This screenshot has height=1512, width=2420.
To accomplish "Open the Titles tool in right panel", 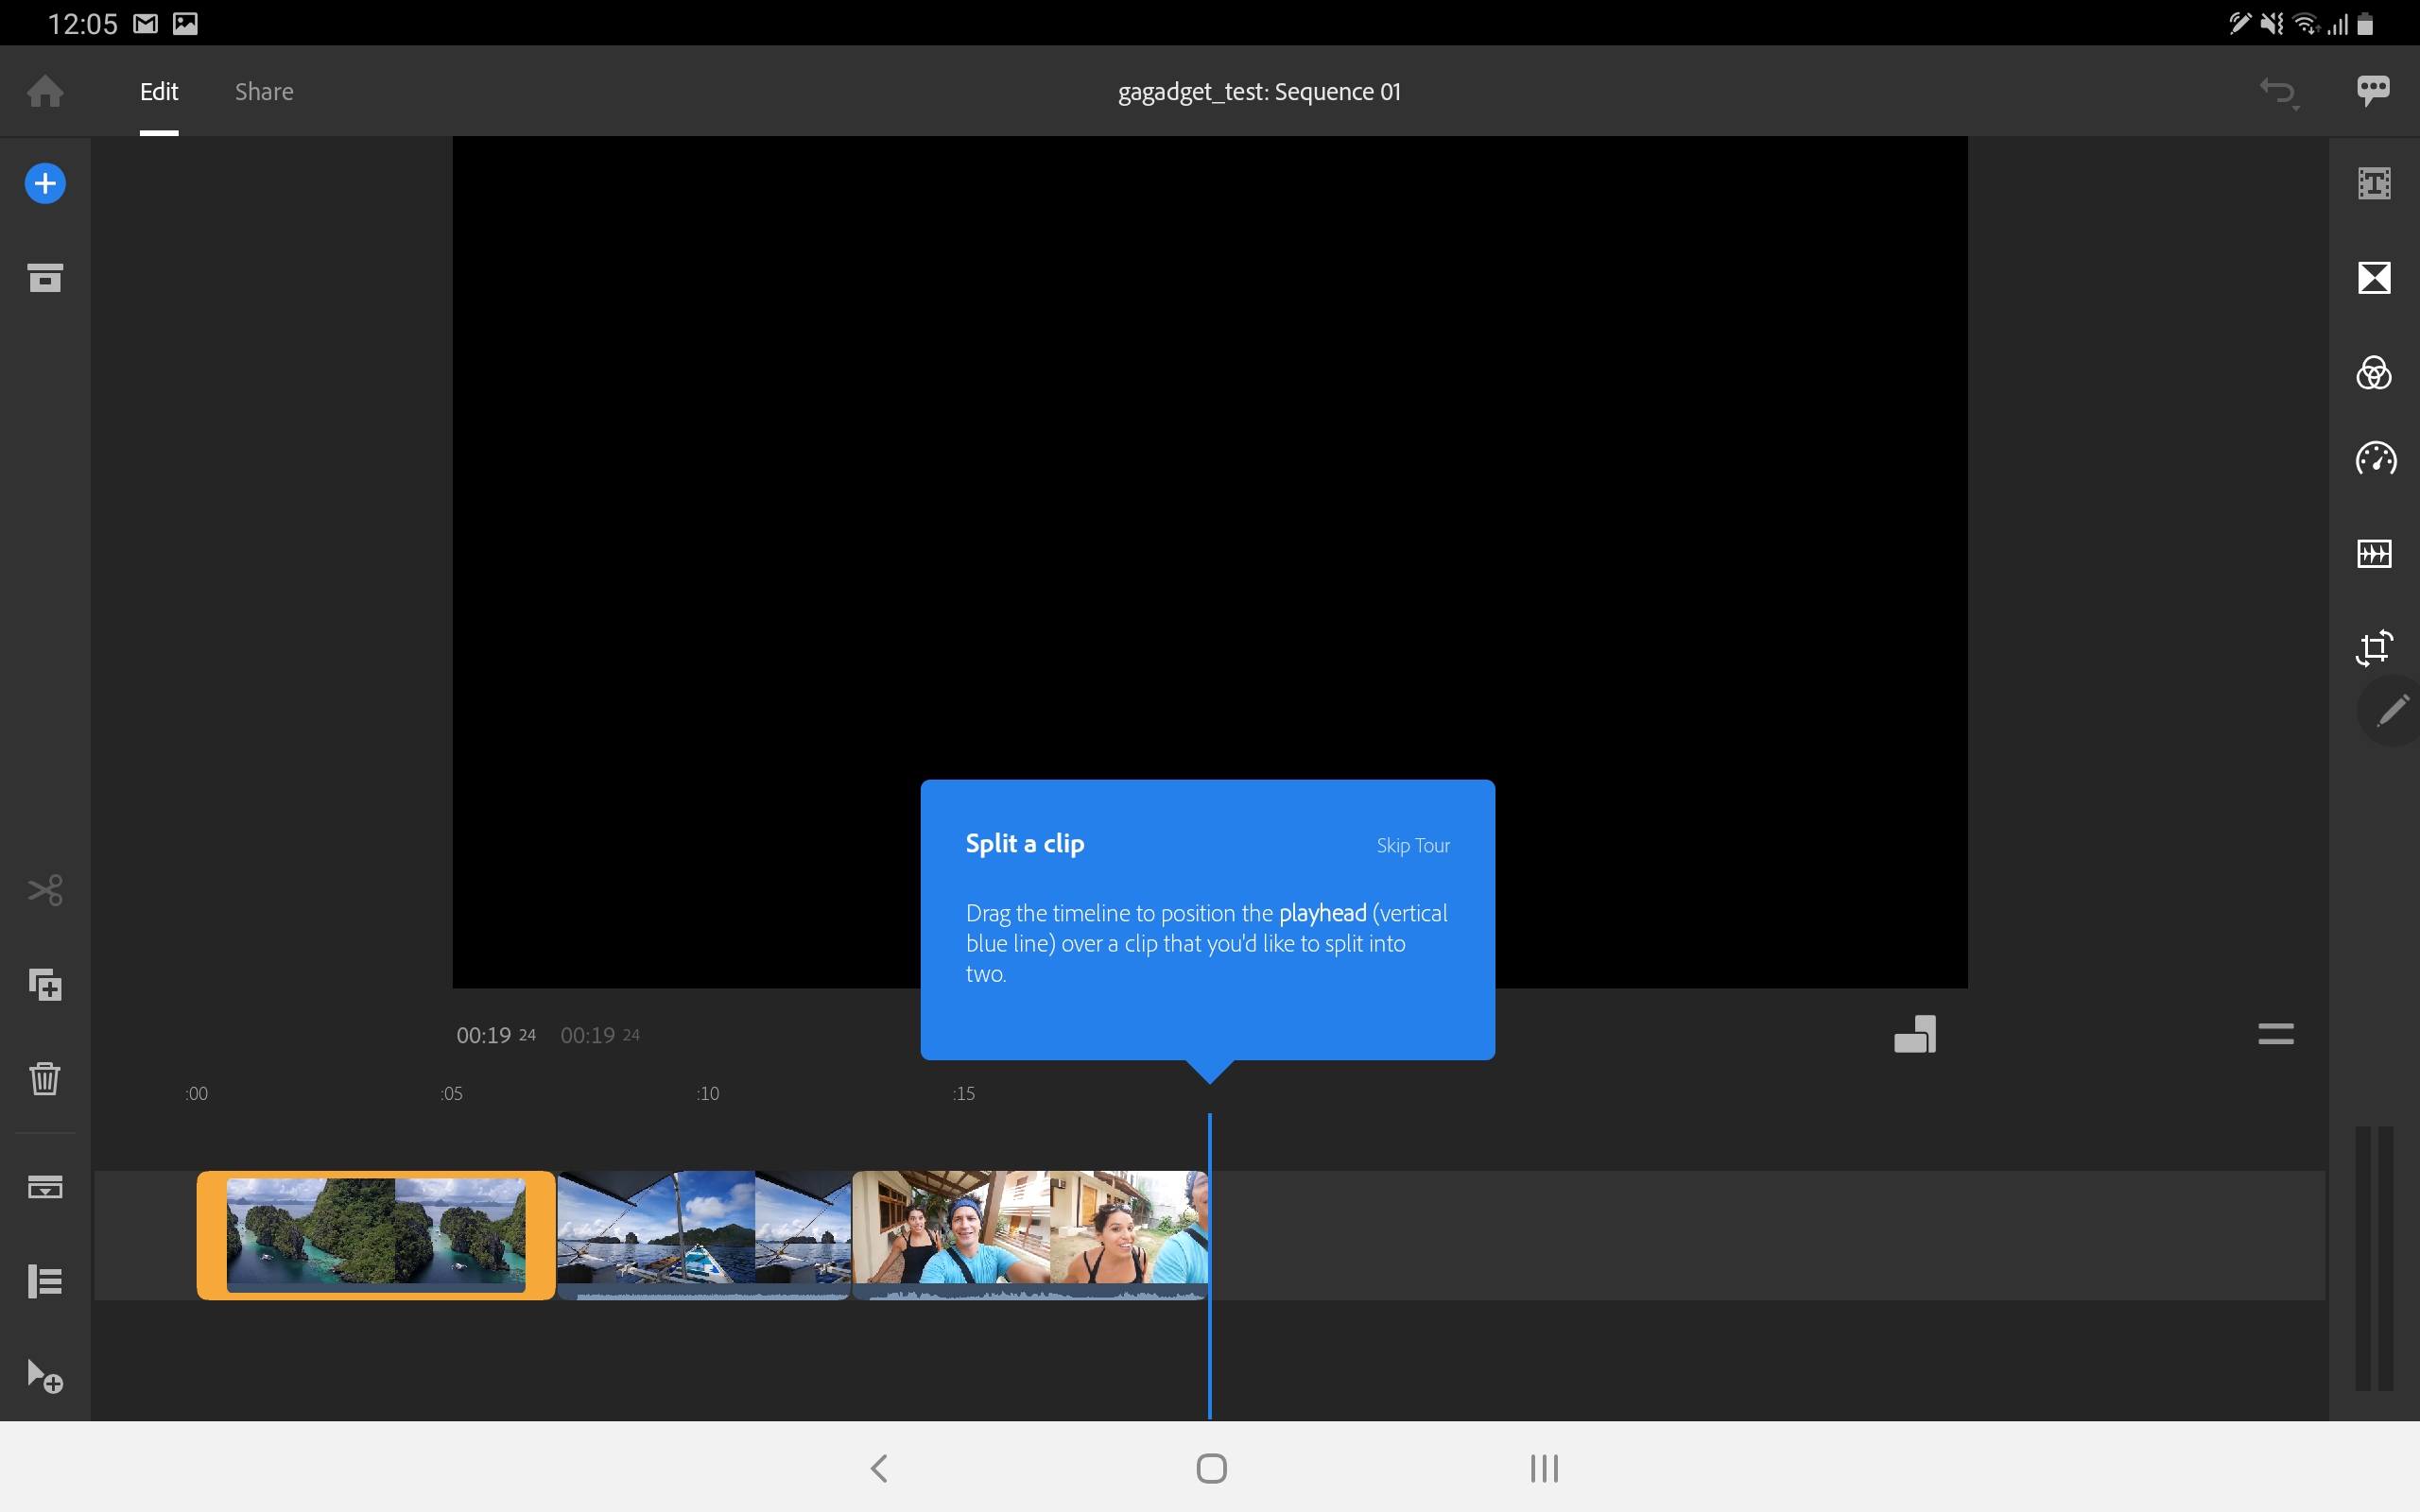I will (x=2374, y=183).
